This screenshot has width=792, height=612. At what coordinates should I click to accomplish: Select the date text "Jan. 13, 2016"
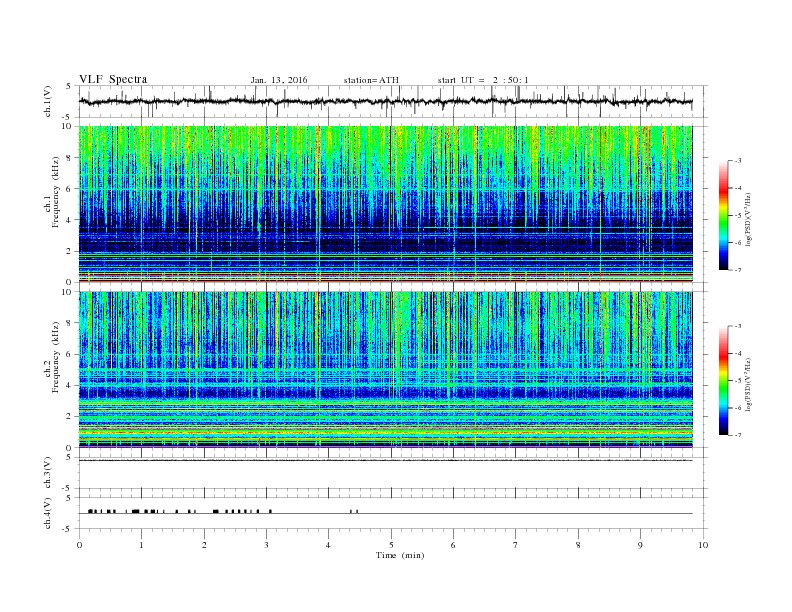point(279,80)
